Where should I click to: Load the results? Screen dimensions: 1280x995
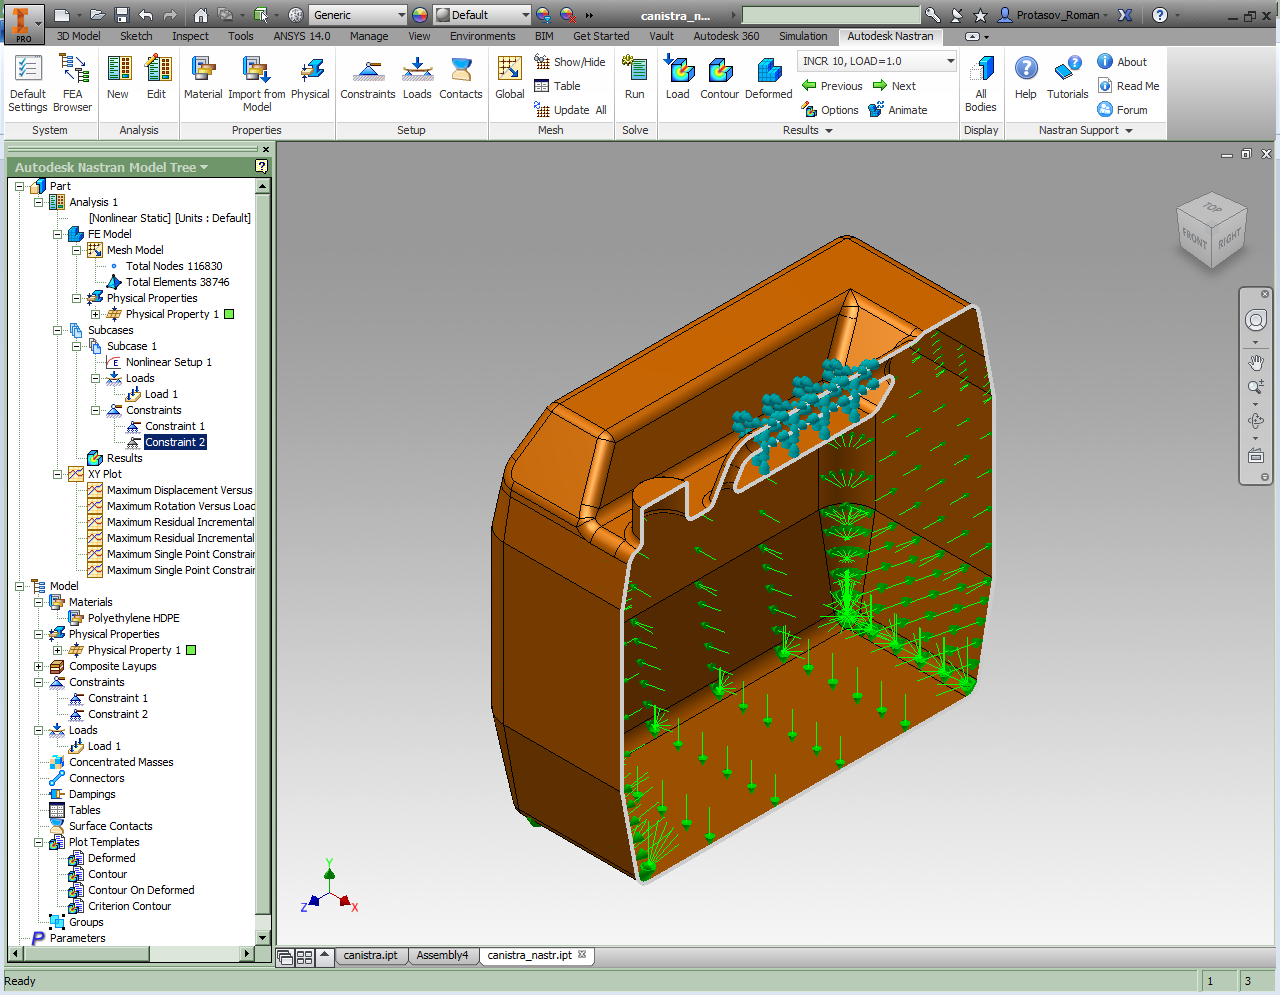coord(678,78)
